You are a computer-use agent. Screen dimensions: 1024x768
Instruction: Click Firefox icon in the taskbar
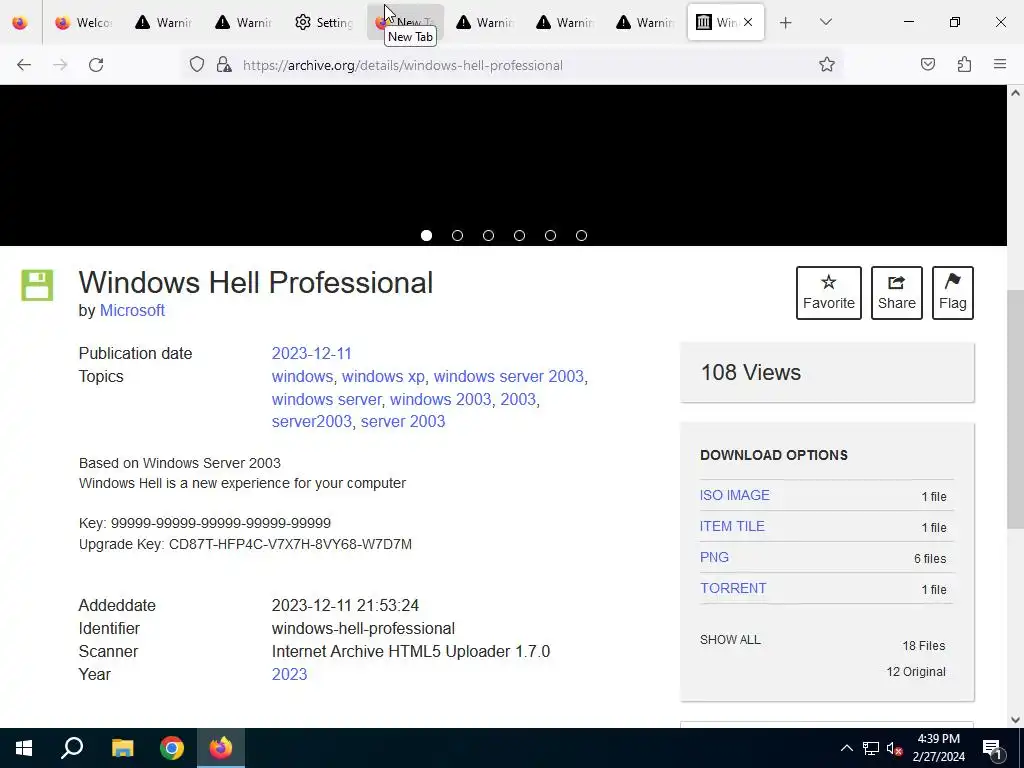coord(221,748)
